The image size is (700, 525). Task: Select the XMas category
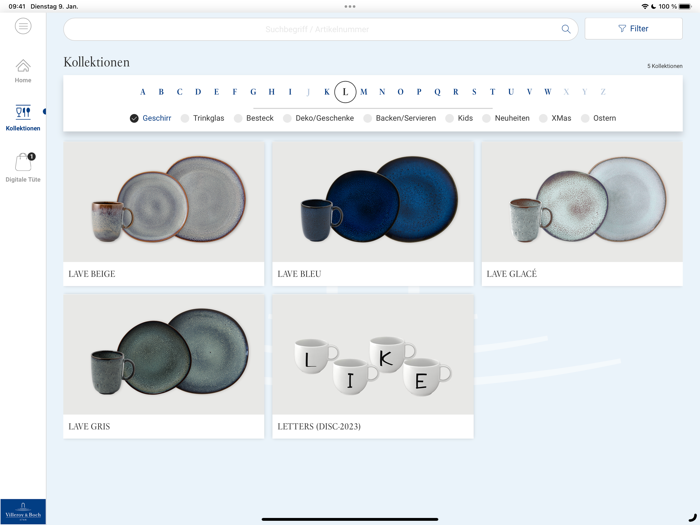(555, 118)
